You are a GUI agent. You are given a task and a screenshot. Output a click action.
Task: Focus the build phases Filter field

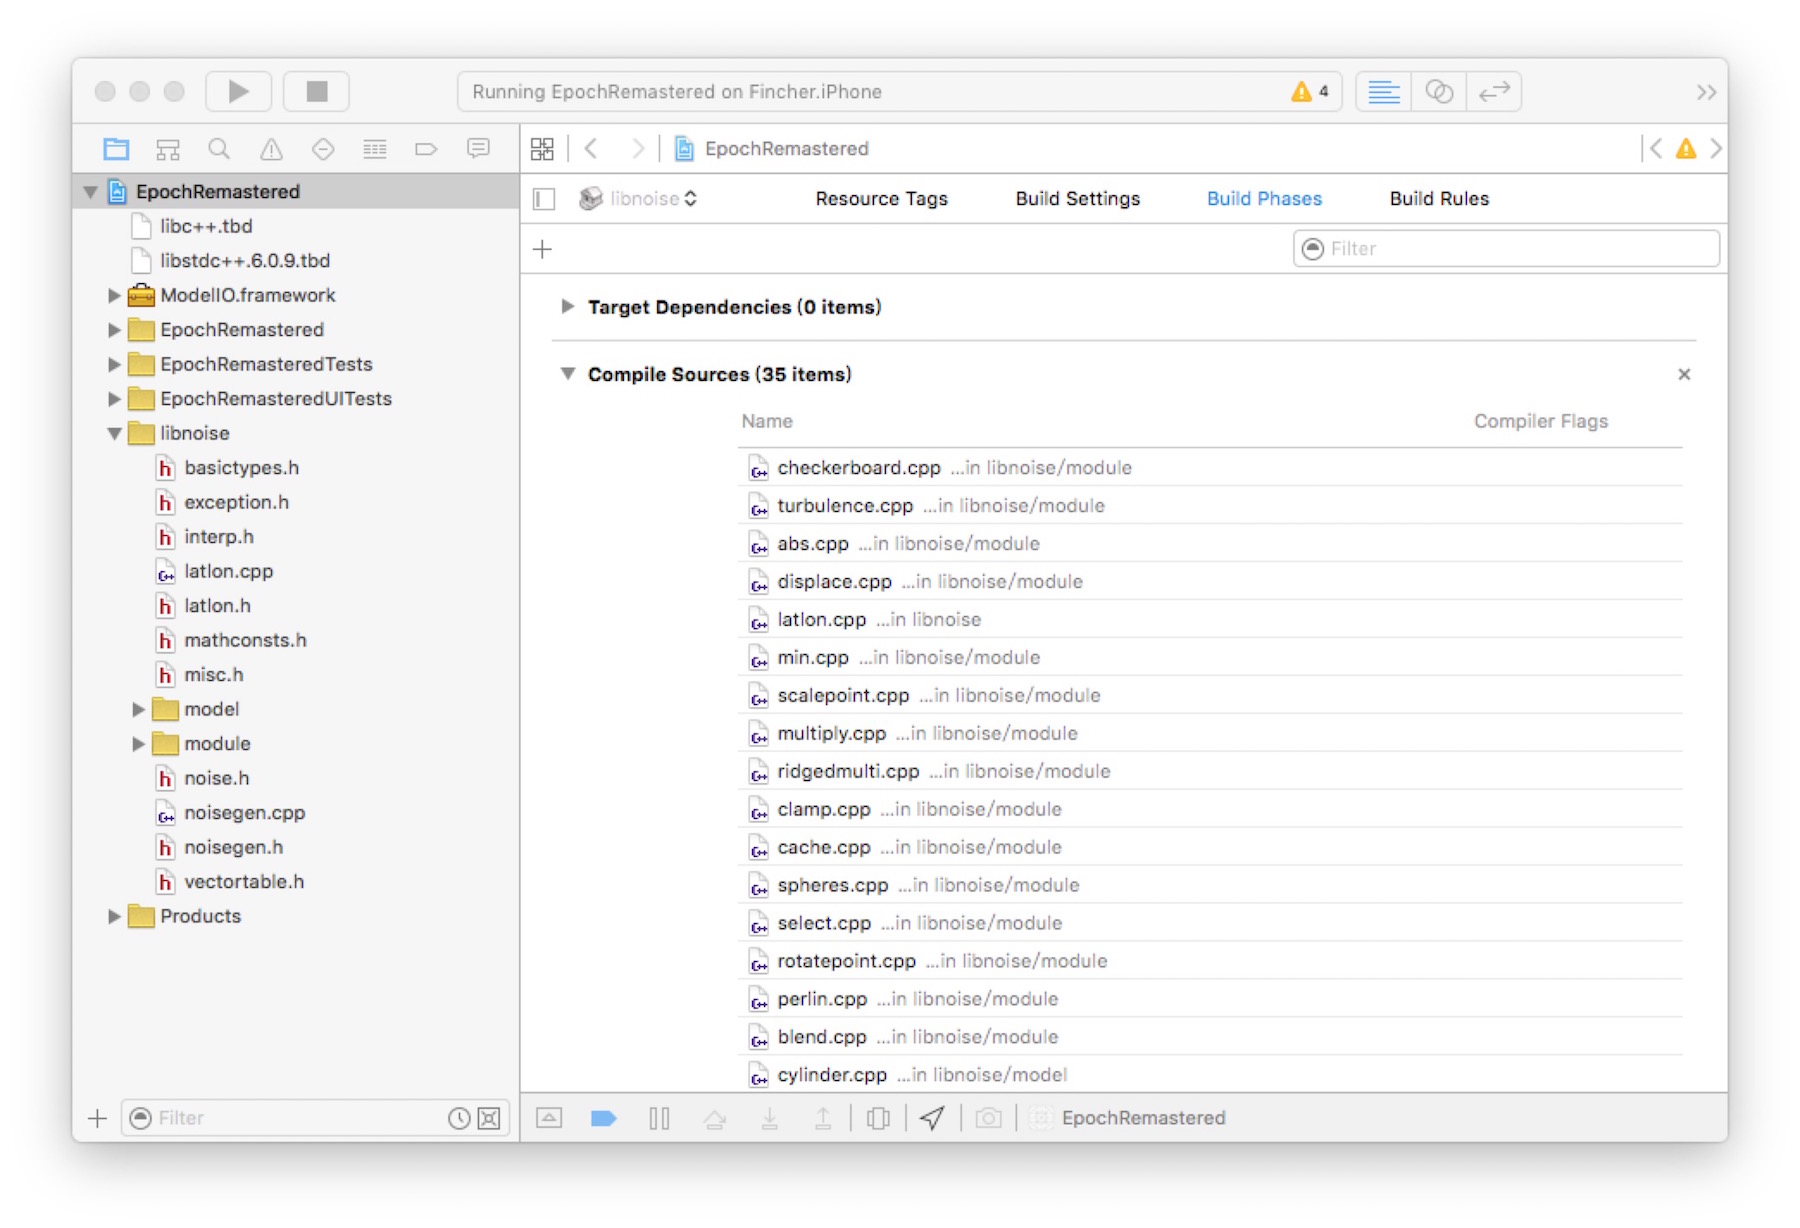click(x=1506, y=249)
